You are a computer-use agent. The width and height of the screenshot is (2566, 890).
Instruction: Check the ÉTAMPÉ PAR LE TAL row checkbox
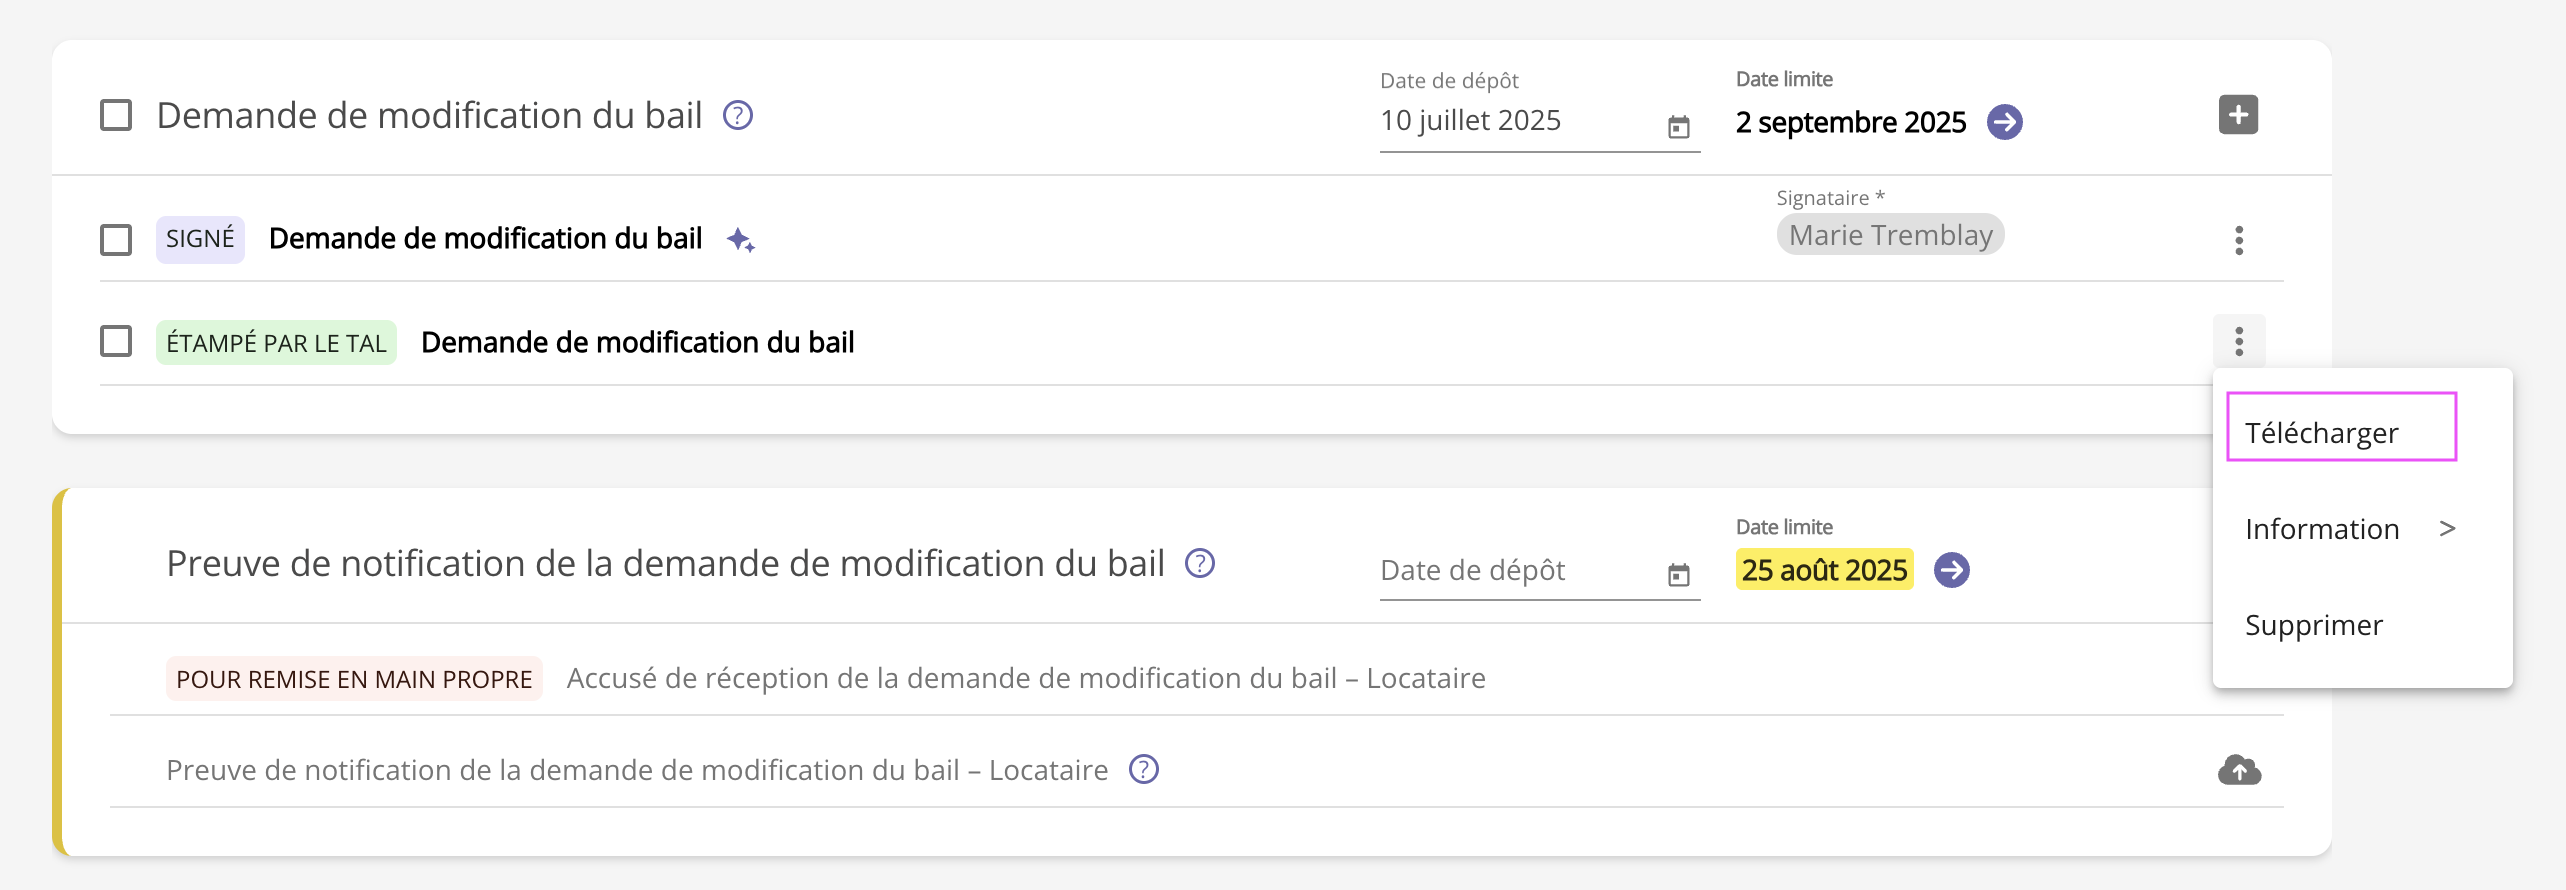point(116,342)
